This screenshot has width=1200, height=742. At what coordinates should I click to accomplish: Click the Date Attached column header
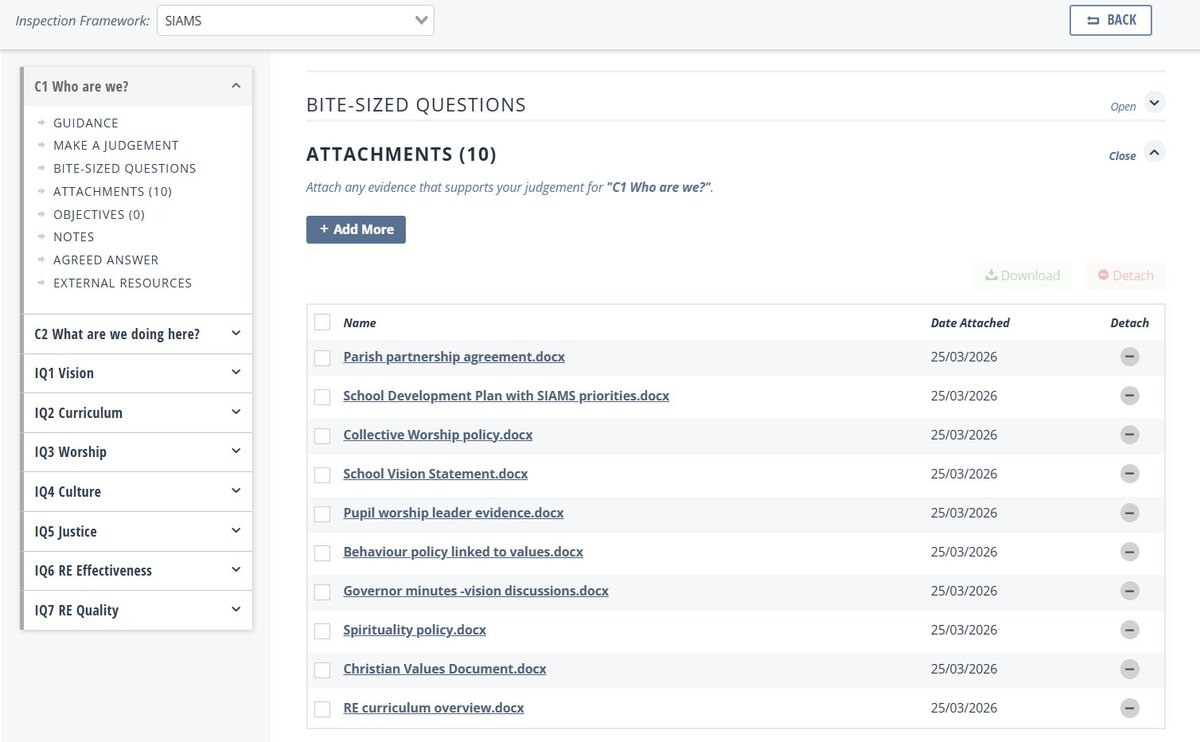(x=970, y=323)
